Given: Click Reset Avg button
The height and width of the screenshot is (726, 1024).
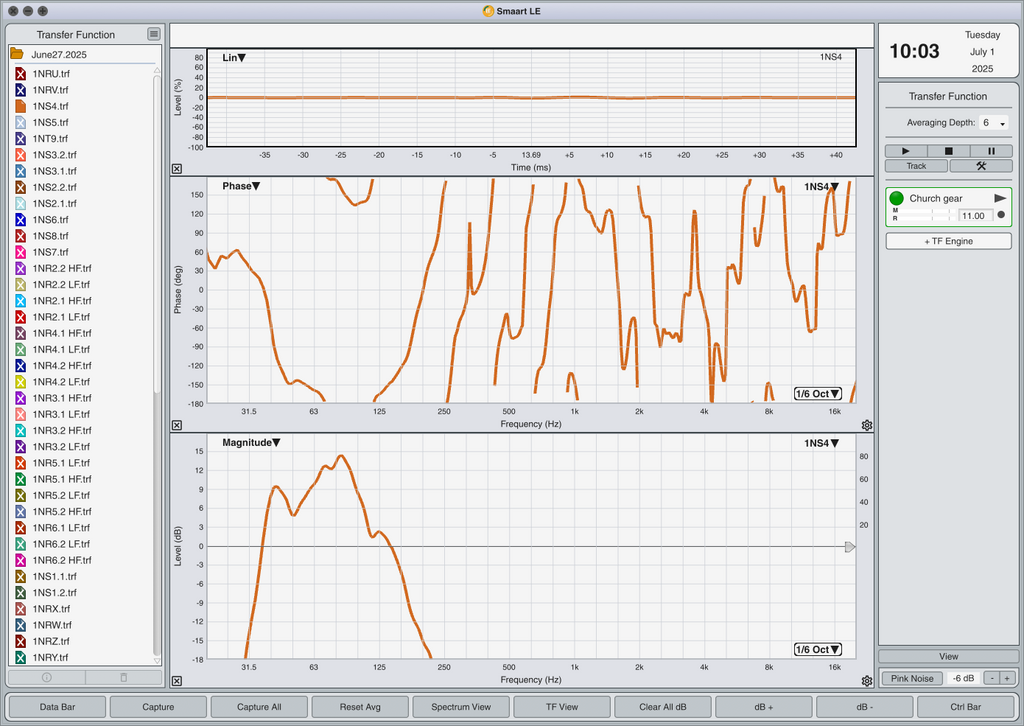Looking at the screenshot, I should click(x=360, y=706).
